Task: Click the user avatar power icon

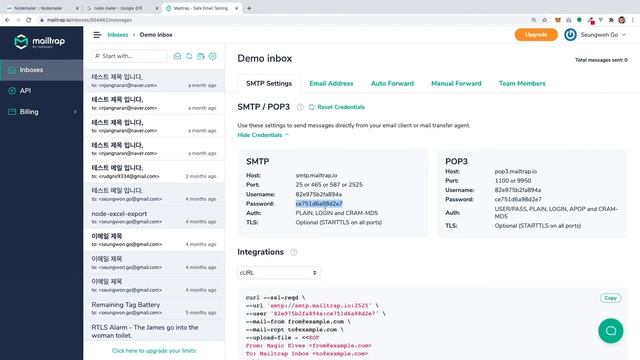Action: click(x=570, y=35)
